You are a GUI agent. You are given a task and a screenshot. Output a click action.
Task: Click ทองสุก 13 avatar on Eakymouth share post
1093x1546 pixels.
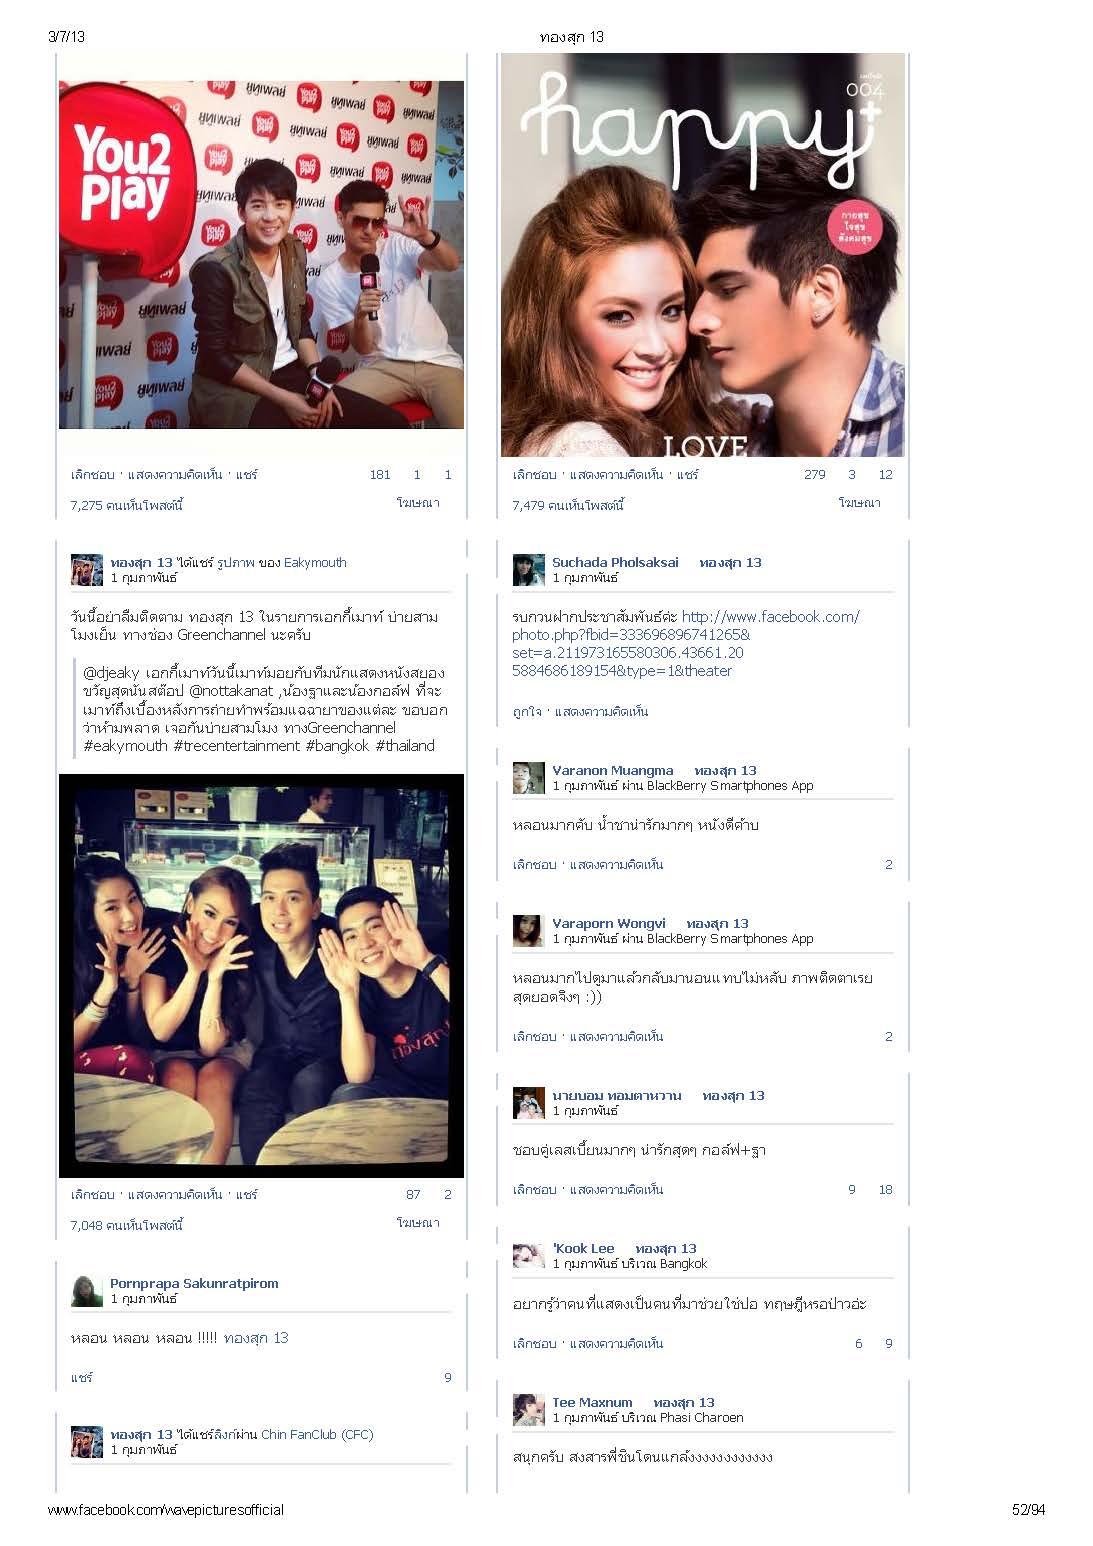pyautogui.click(x=87, y=570)
